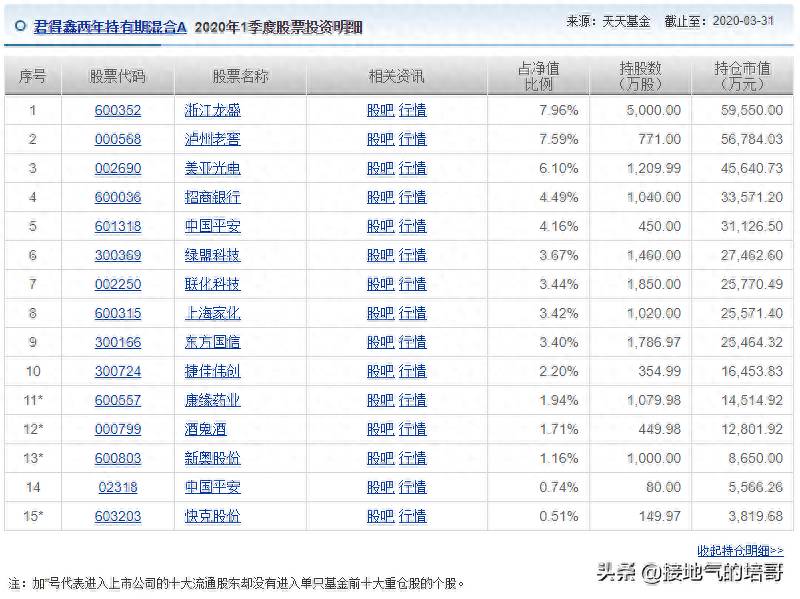Open 股吧 link in 上海家化 row
Screen dimensions: 800x599
pyautogui.click(x=381, y=313)
